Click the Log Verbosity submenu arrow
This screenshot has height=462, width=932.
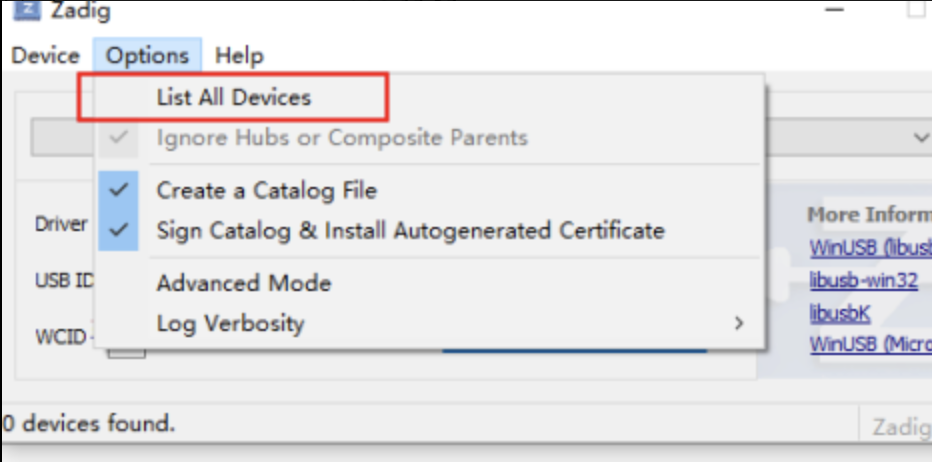pos(739,323)
